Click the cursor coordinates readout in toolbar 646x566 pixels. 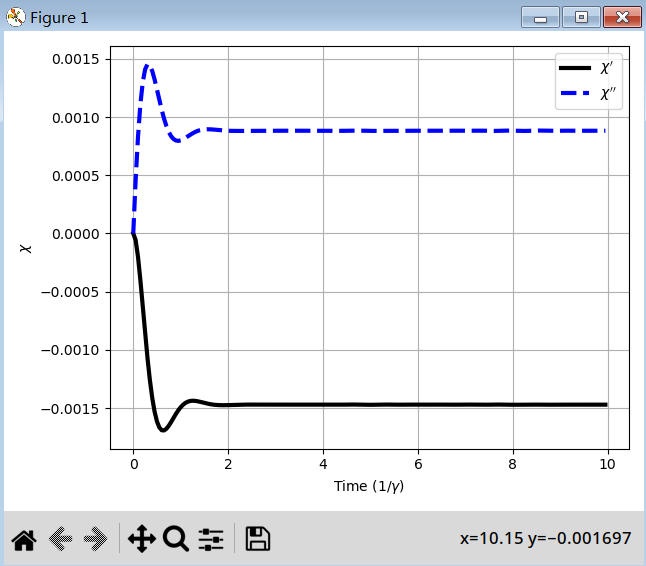(x=545, y=538)
